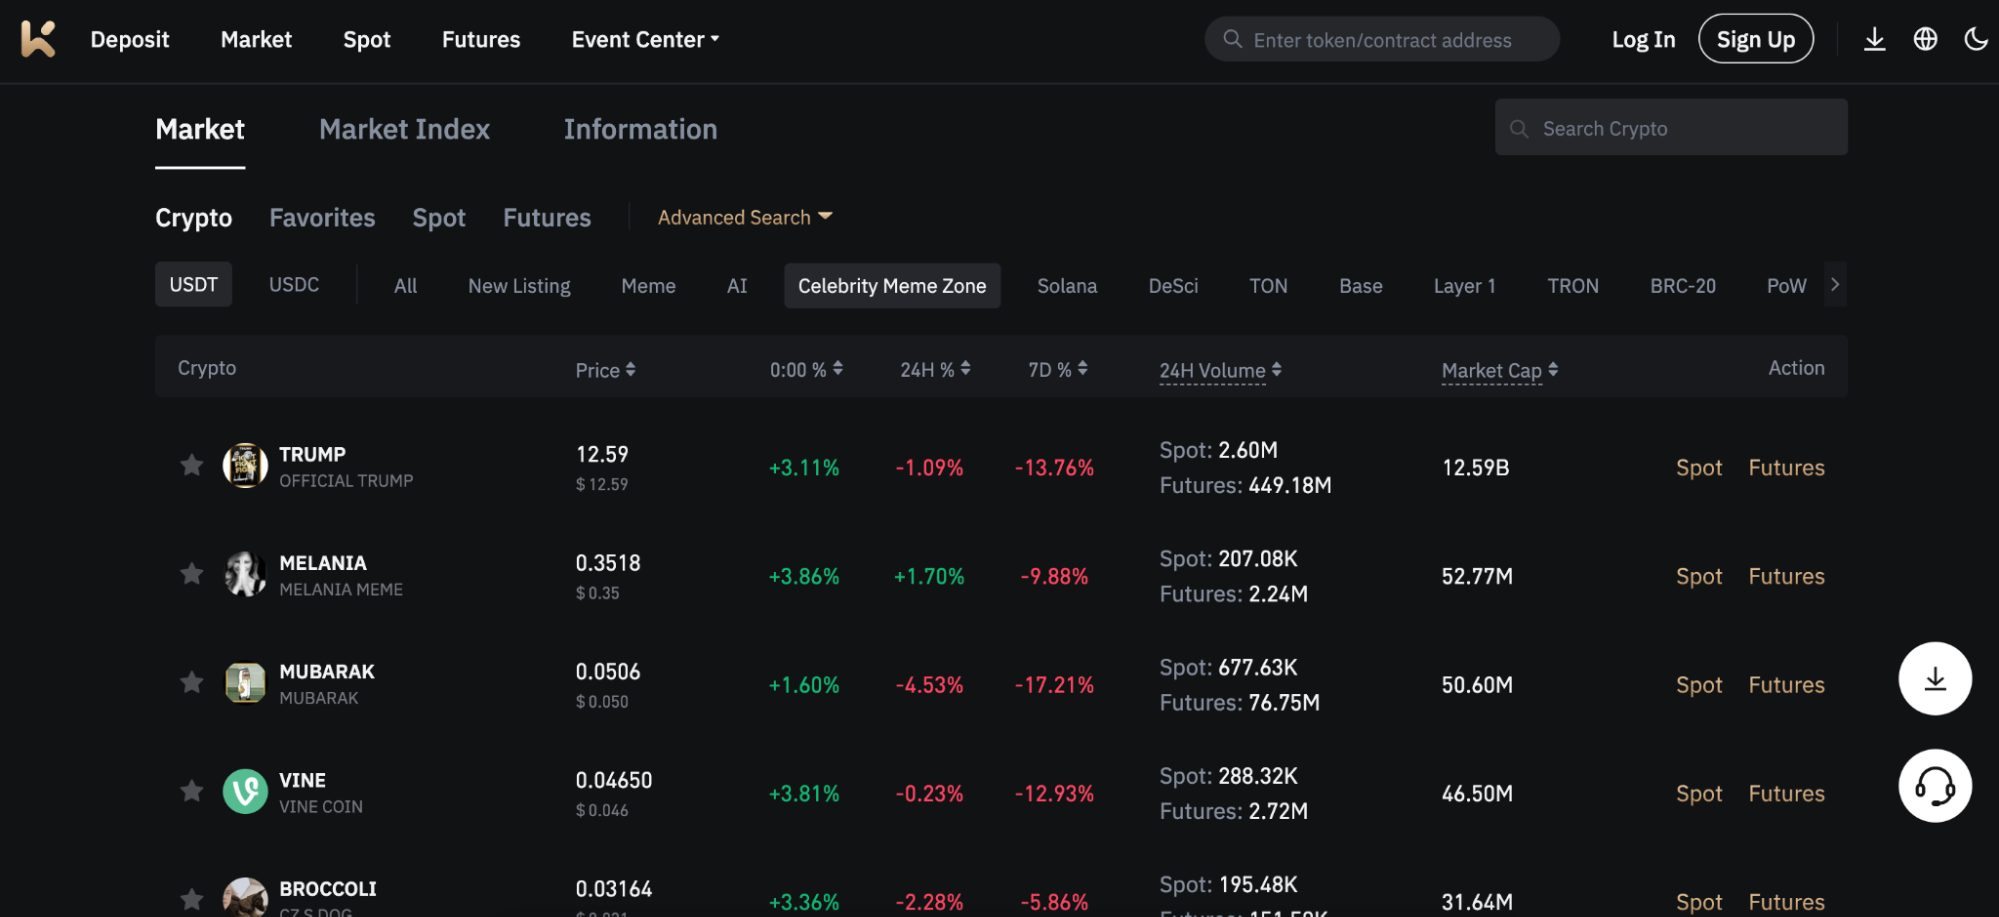The image size is (1999, 917).
Task: Click the Log In link
Action: (x=1643, y=40)
